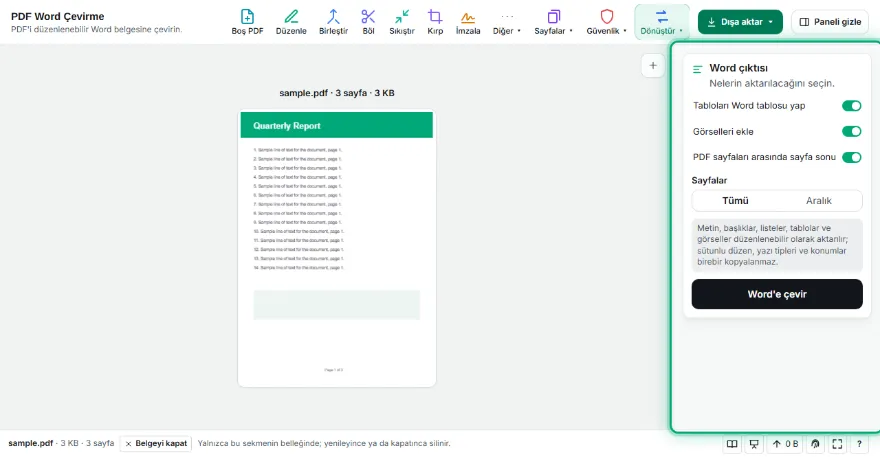Select the Tümü pages option

(x=735, y=200)
